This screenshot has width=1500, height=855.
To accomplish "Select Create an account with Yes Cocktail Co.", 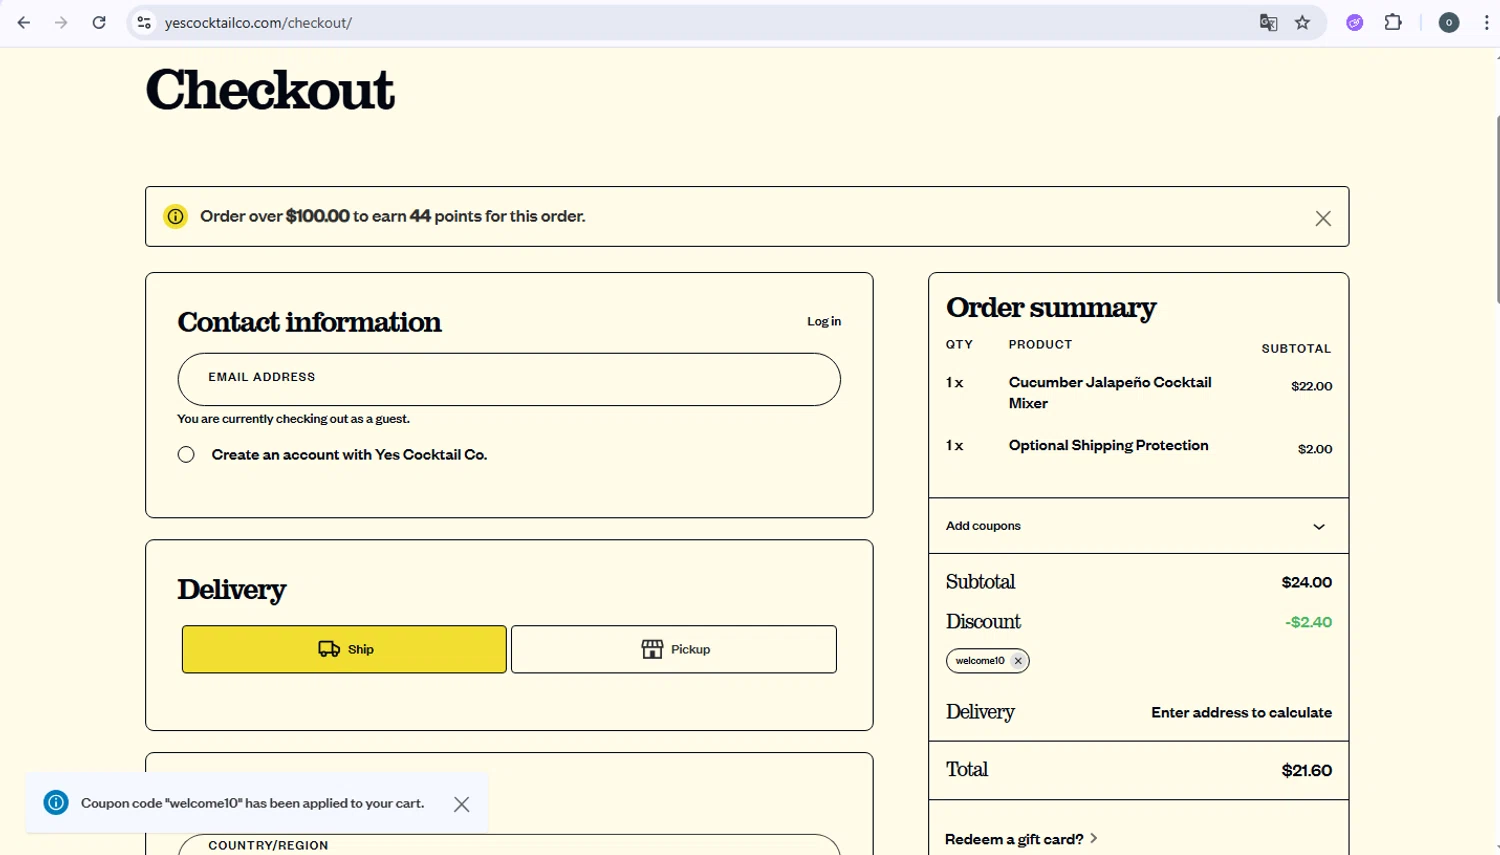I will coord(186,454).
